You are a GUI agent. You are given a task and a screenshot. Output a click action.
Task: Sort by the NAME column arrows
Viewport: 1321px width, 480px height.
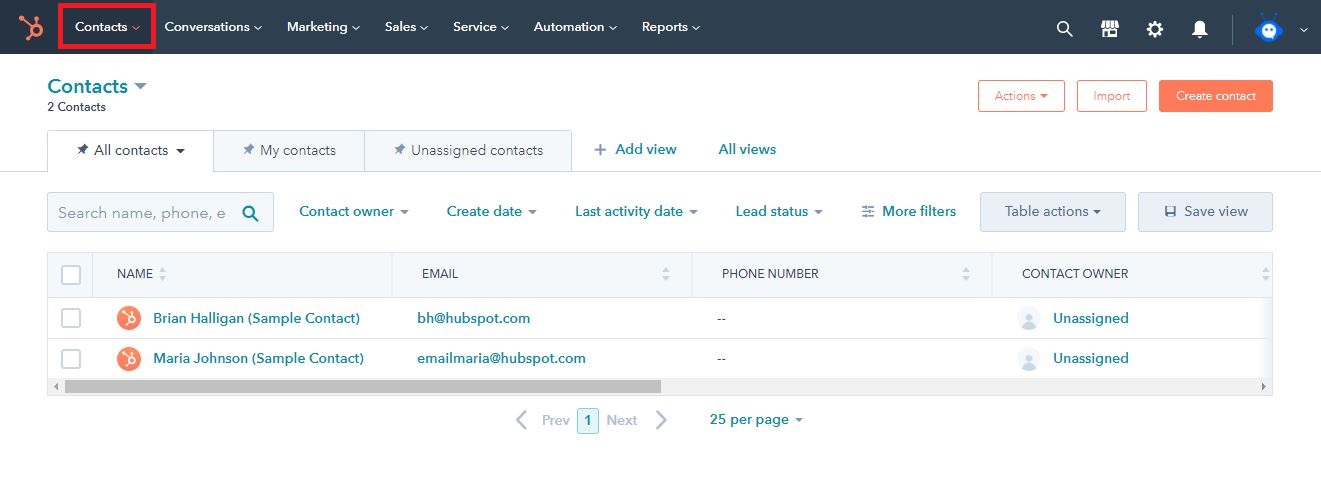(x=163, y=274)
